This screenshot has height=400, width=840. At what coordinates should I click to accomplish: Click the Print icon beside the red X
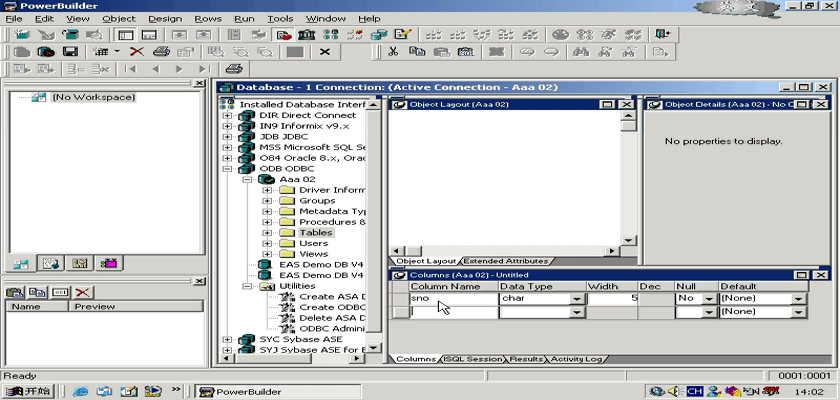161,52
